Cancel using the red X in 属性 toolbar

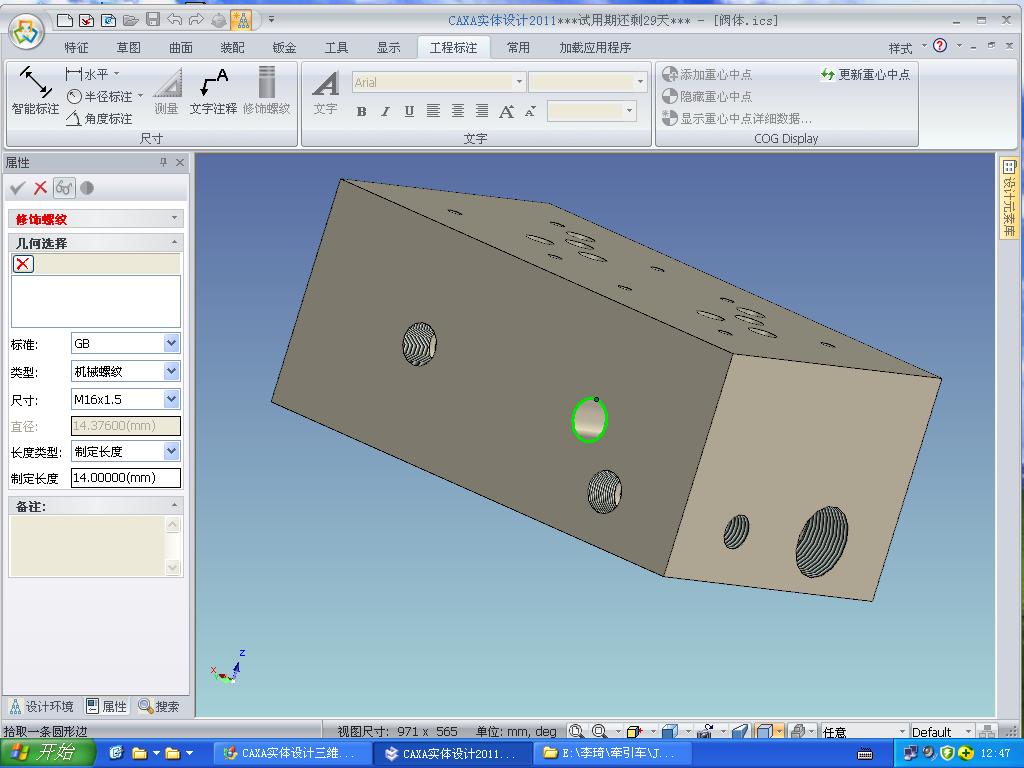click(x=41, y=188)
